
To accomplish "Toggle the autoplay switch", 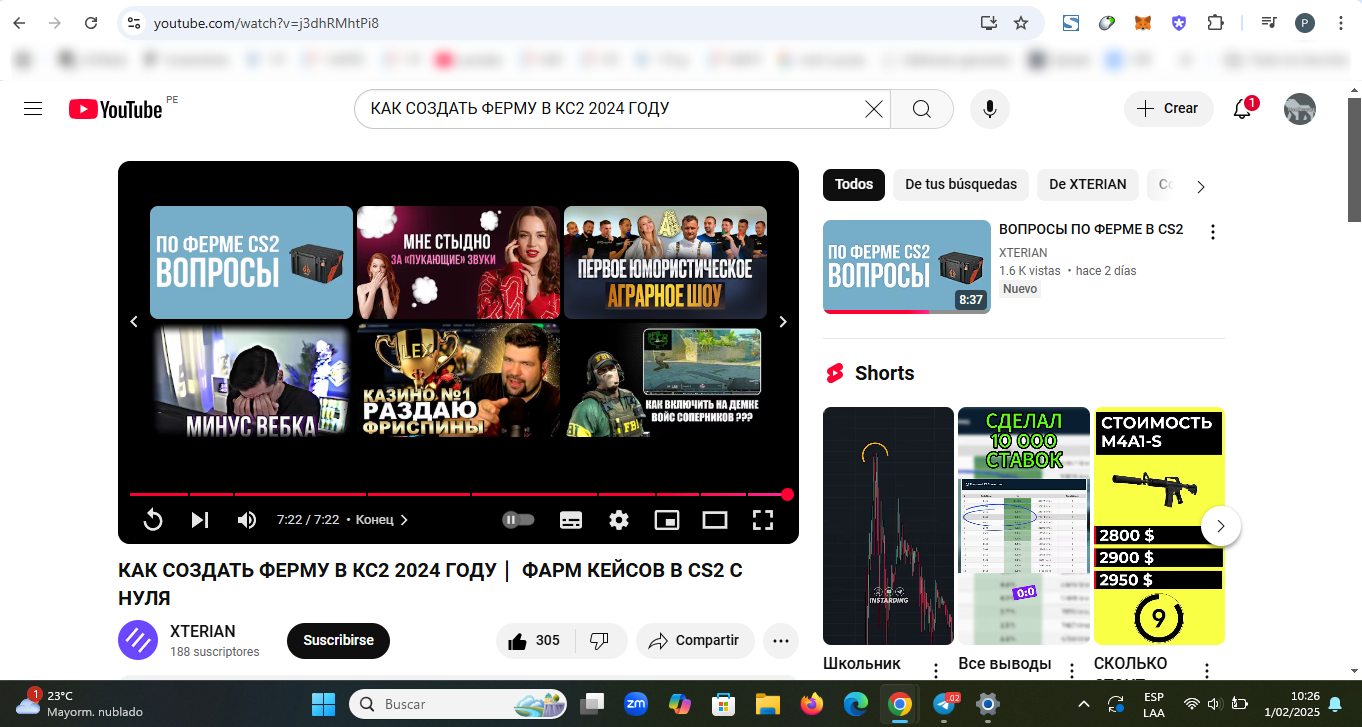I will [518, 520].
